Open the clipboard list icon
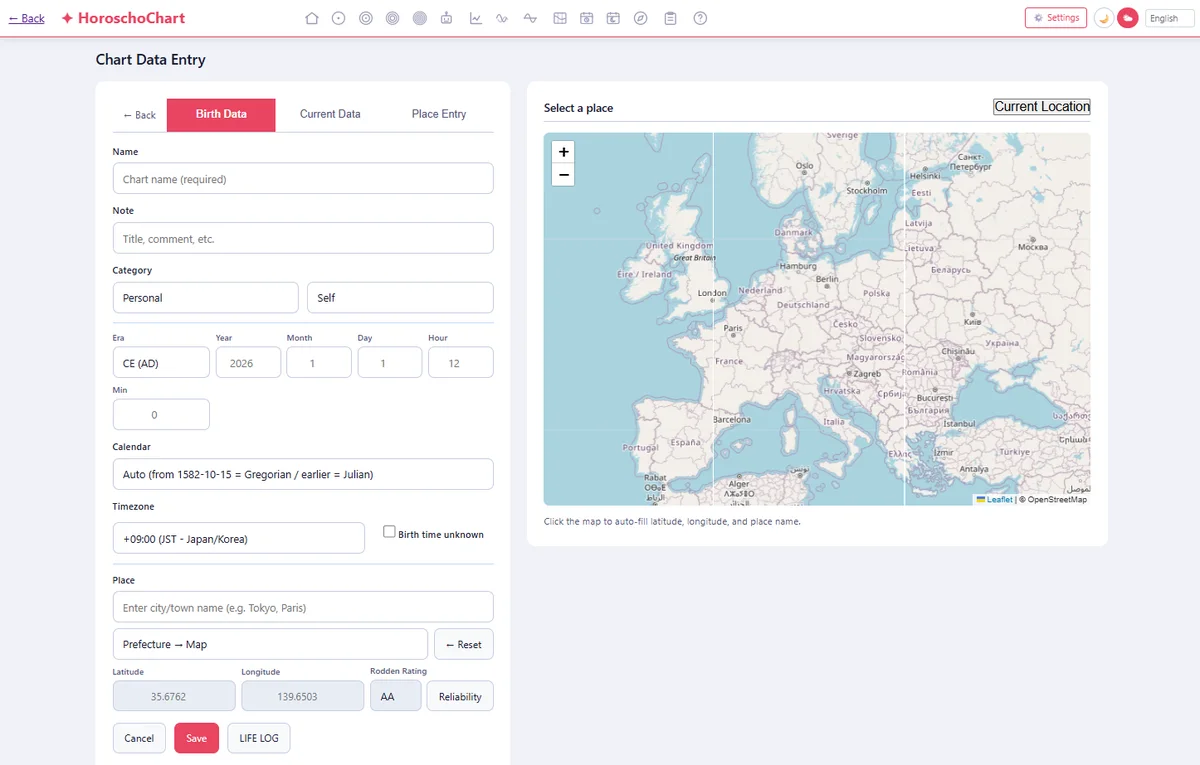Image resolution: width=1200 pixels, height=765 pixels. coord(670,18)
